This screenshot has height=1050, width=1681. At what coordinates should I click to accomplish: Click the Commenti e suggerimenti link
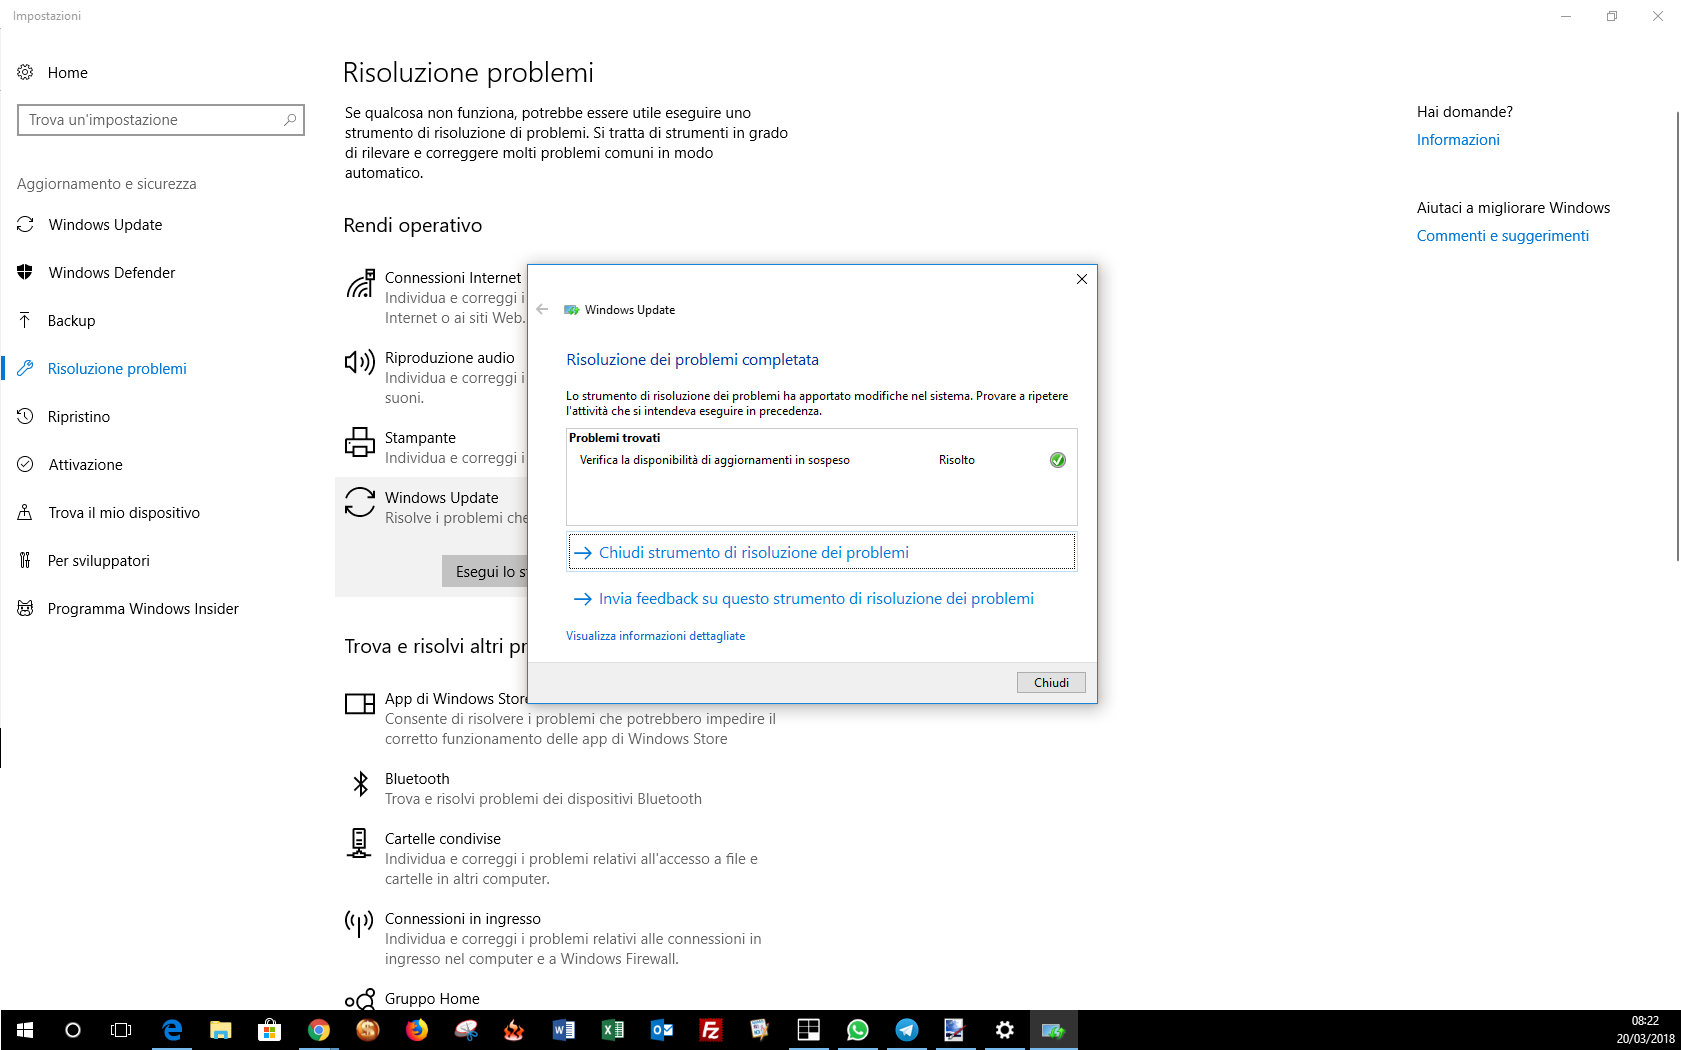click(x=1502, y=236)
